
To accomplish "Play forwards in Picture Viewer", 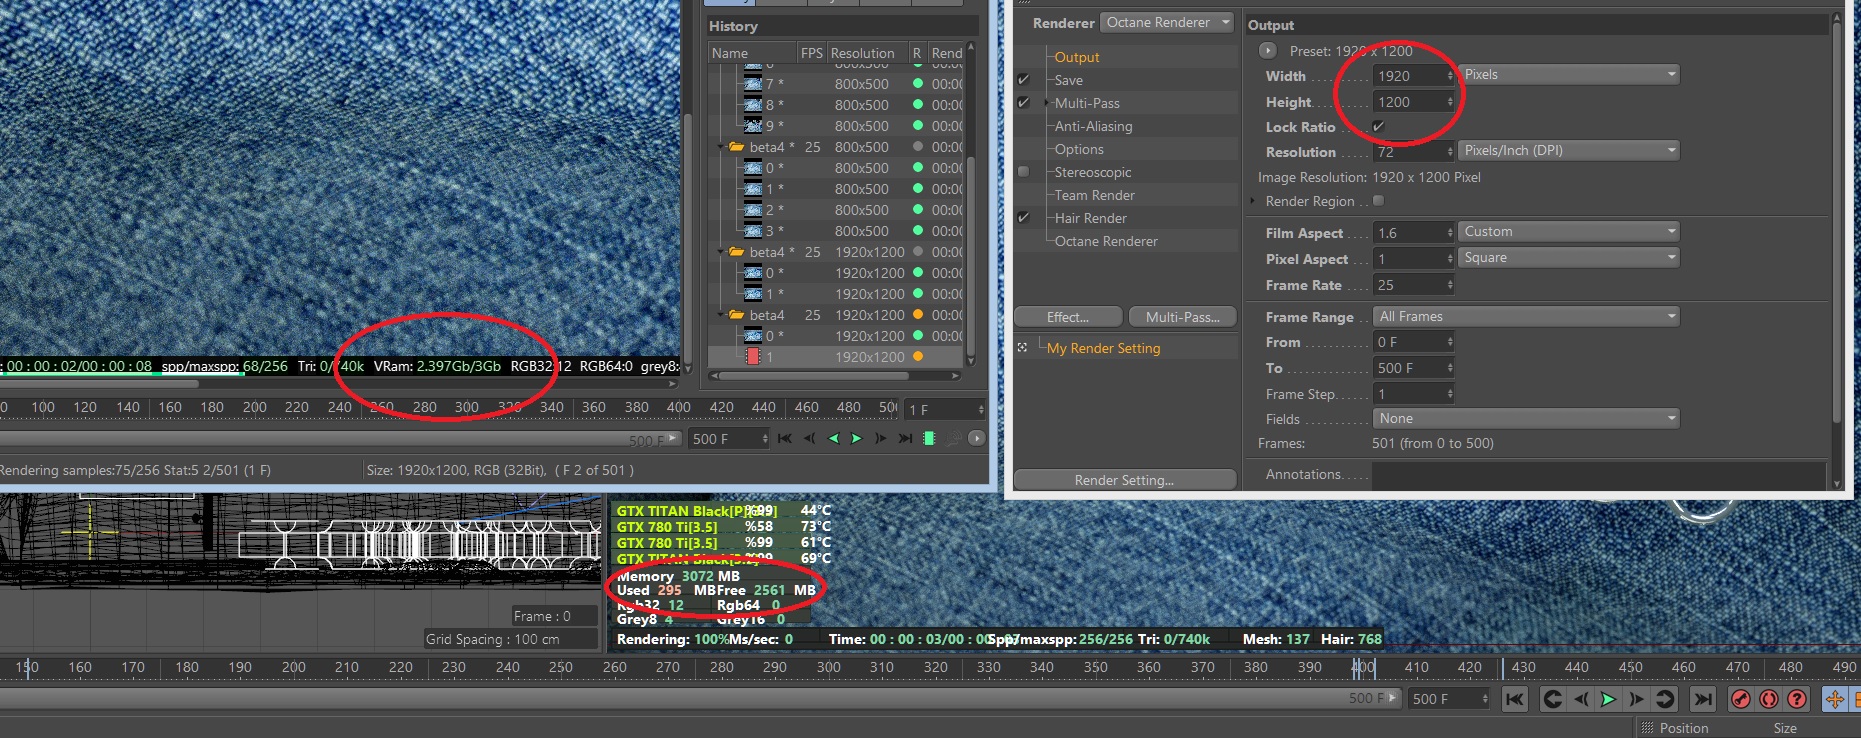I will pos(857,438).
